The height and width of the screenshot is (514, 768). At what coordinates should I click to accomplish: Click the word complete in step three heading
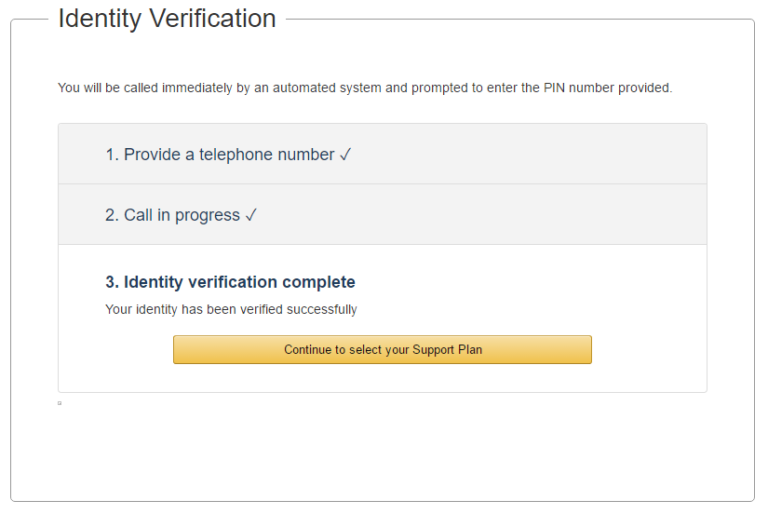coord(321,282)
